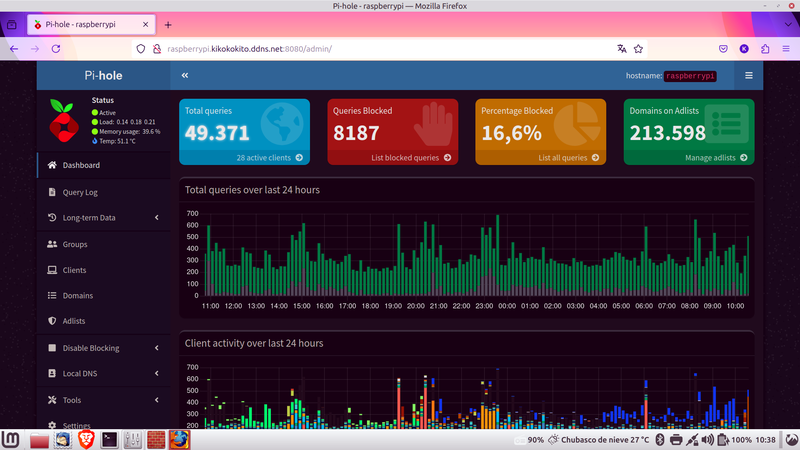The width and height of the screenshot is (800, 450).
Task: Open the hamburger menu beside the hostname
Action: [x=748, y=76]
